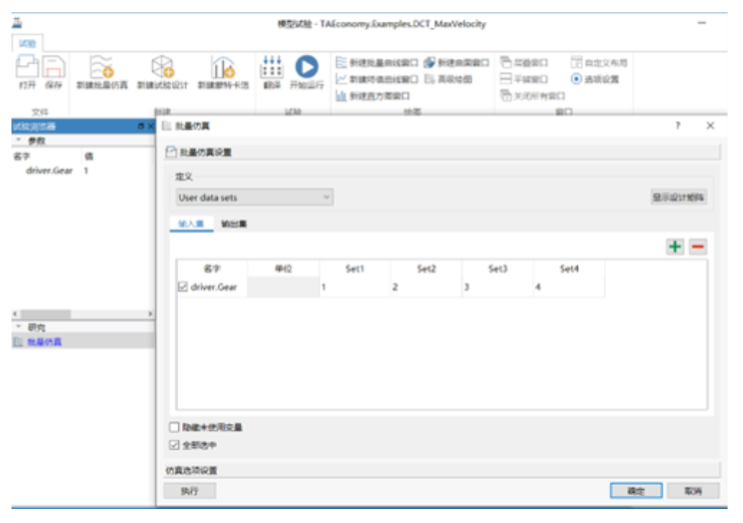This screenshot has width=743, height=523.
Task: Start the run with the blue play button
Action: (x=307, y=72)
